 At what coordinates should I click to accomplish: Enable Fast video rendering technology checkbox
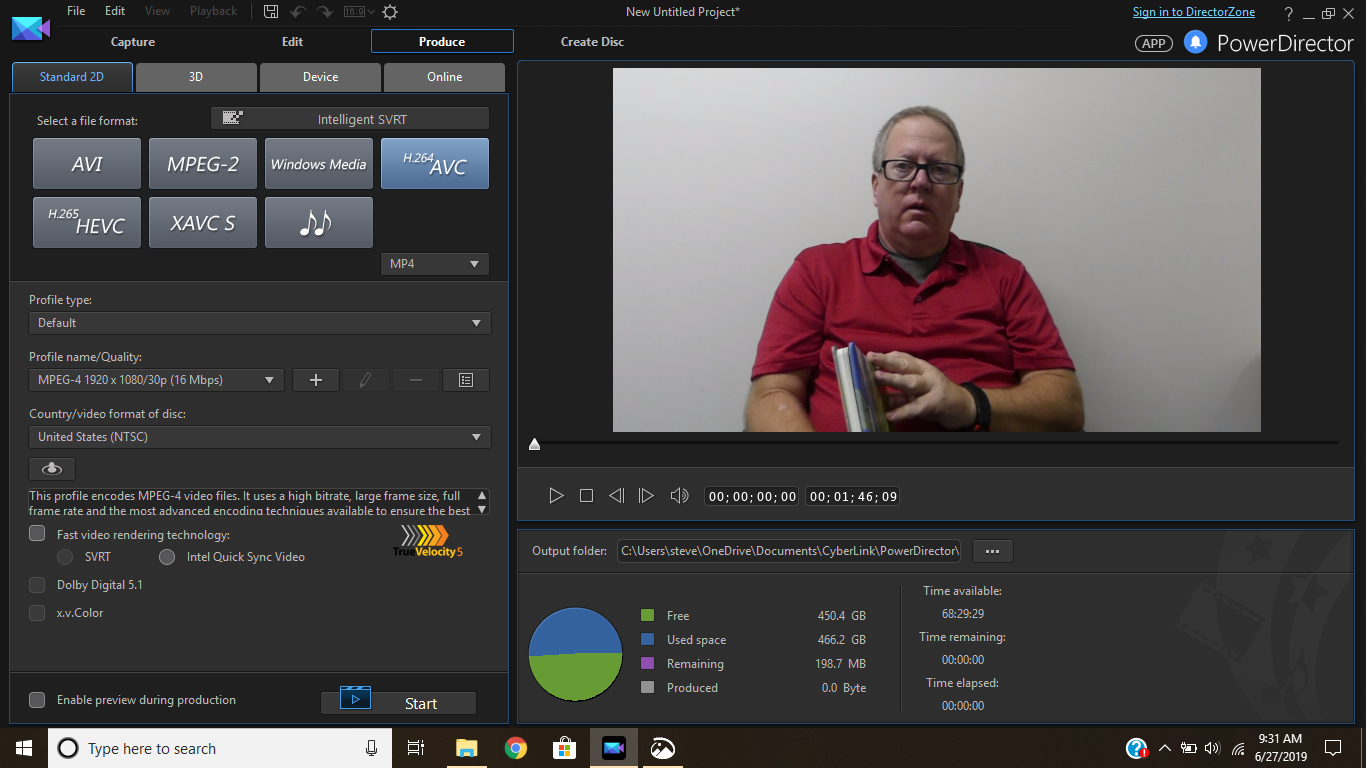pos(37,534)
